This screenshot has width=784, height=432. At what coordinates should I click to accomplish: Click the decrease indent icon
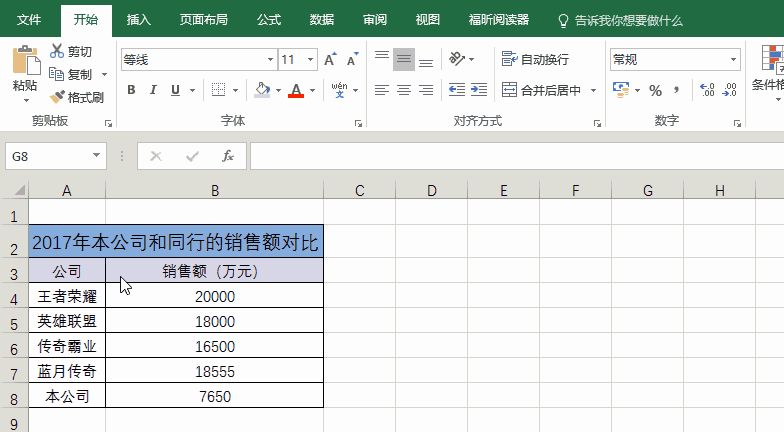pos(456,90)
